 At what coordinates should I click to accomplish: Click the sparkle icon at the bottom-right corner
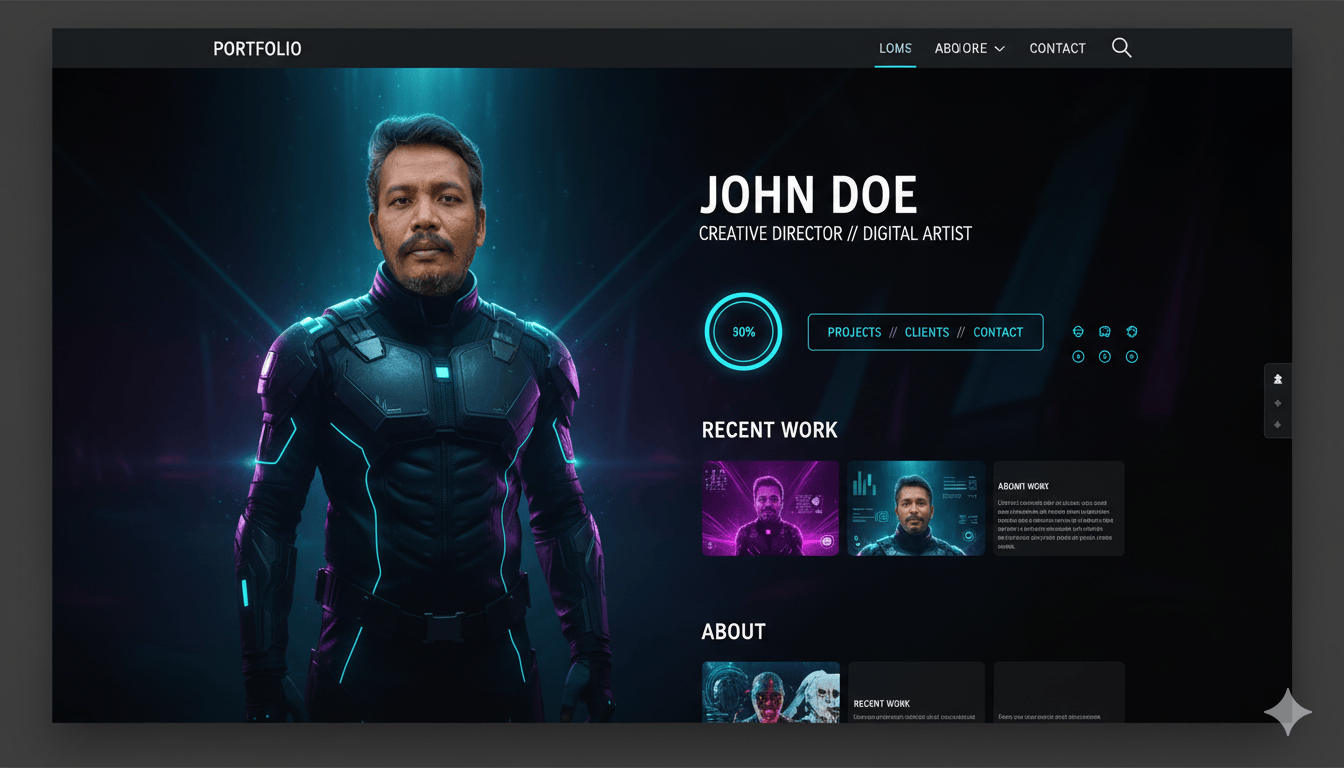coord(1288,712)
